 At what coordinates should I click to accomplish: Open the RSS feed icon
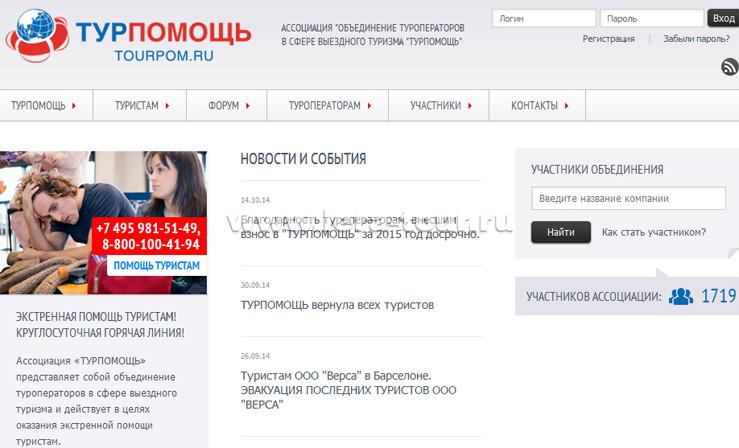pos(730,66)
